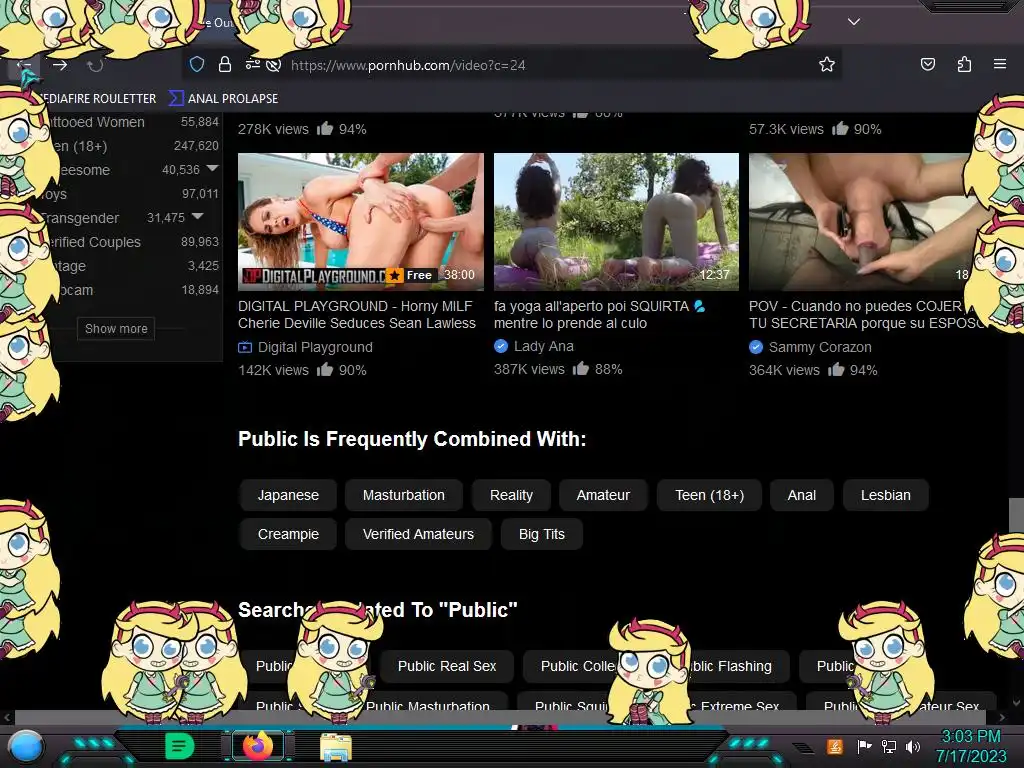Click the Verified Amateurs tag chip
The width and height of the screenshot is (1024, 768).
click(418, 534)
